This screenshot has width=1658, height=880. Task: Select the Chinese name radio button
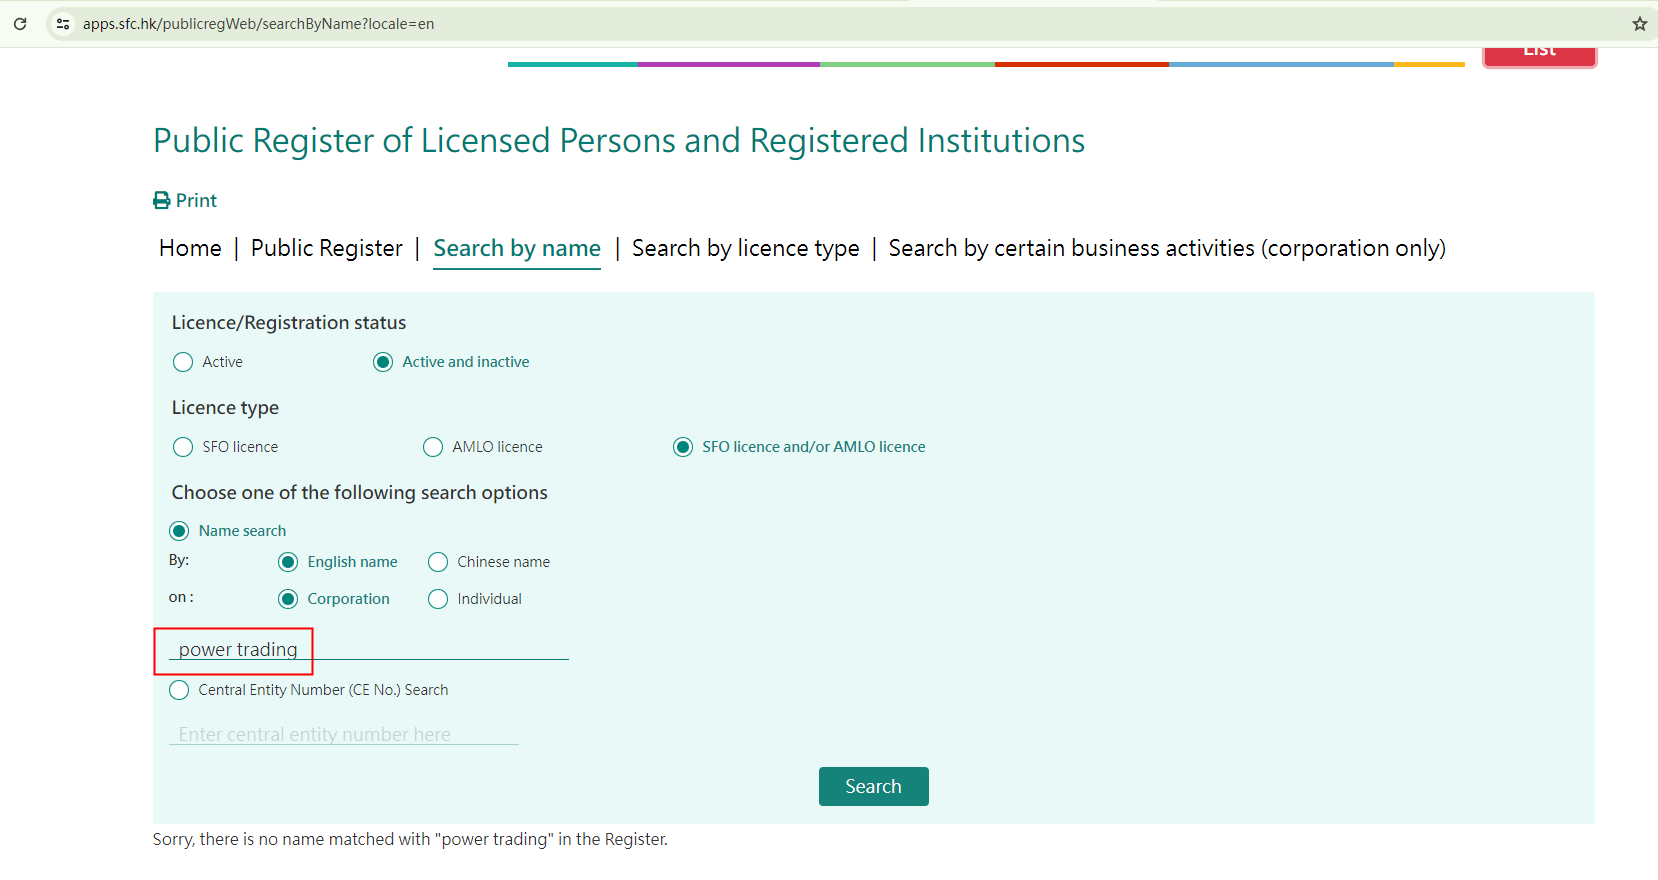pyautogui.click(x=438, y=562)
